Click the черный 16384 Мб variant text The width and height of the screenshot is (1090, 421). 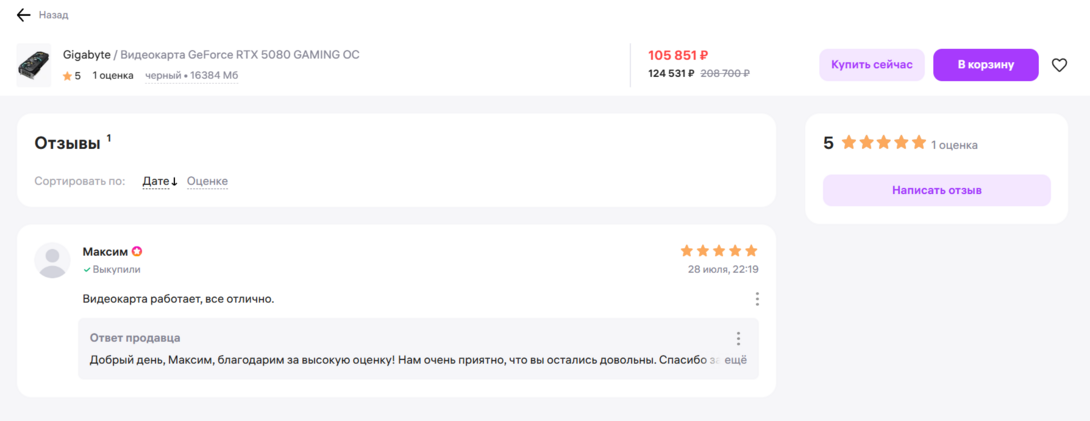click(192, 76)
